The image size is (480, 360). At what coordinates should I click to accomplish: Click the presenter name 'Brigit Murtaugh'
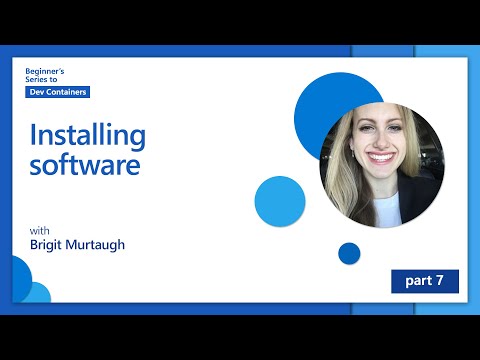pyautogui.click(x=77, y=245)
